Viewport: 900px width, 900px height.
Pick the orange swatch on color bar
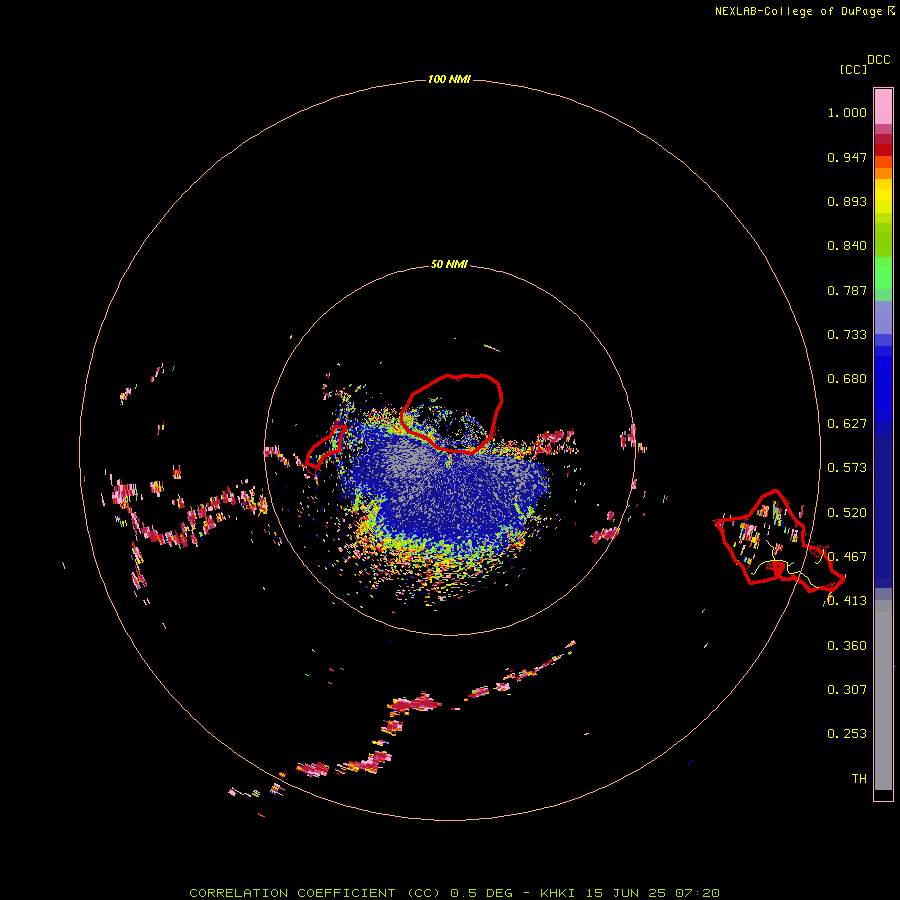(883, 173)
